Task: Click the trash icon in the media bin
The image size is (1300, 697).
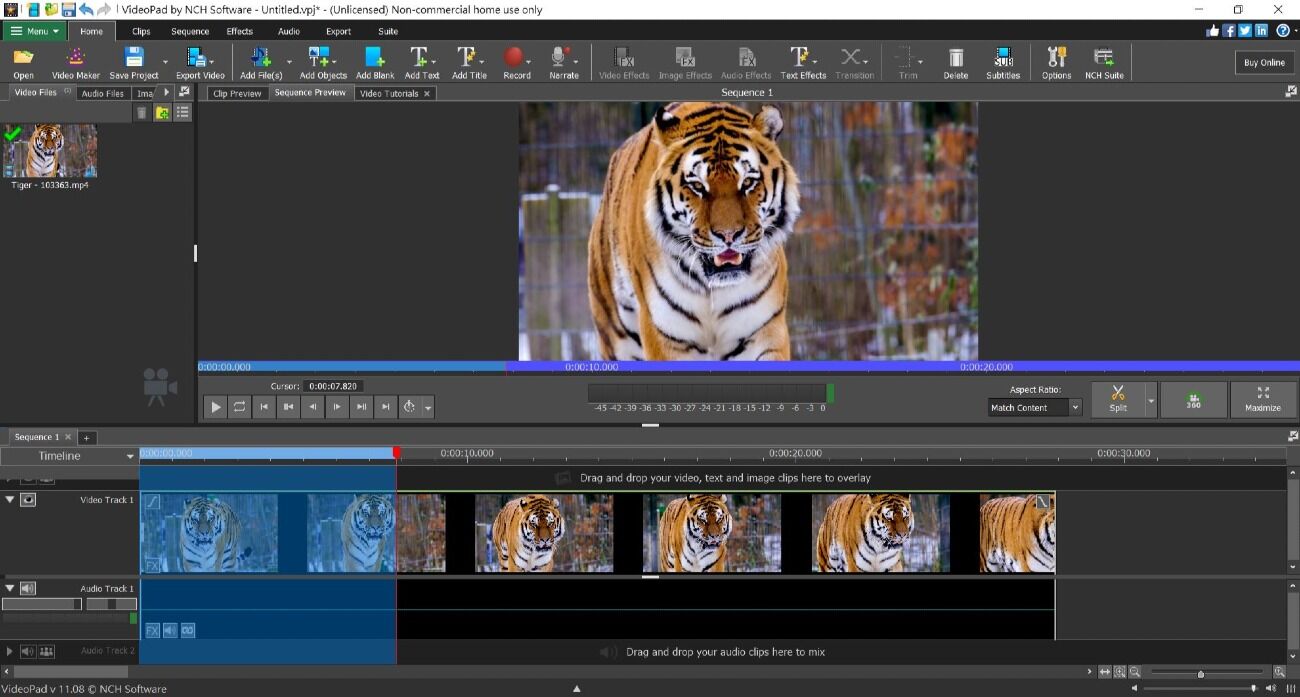Action: tap(142, 112)
